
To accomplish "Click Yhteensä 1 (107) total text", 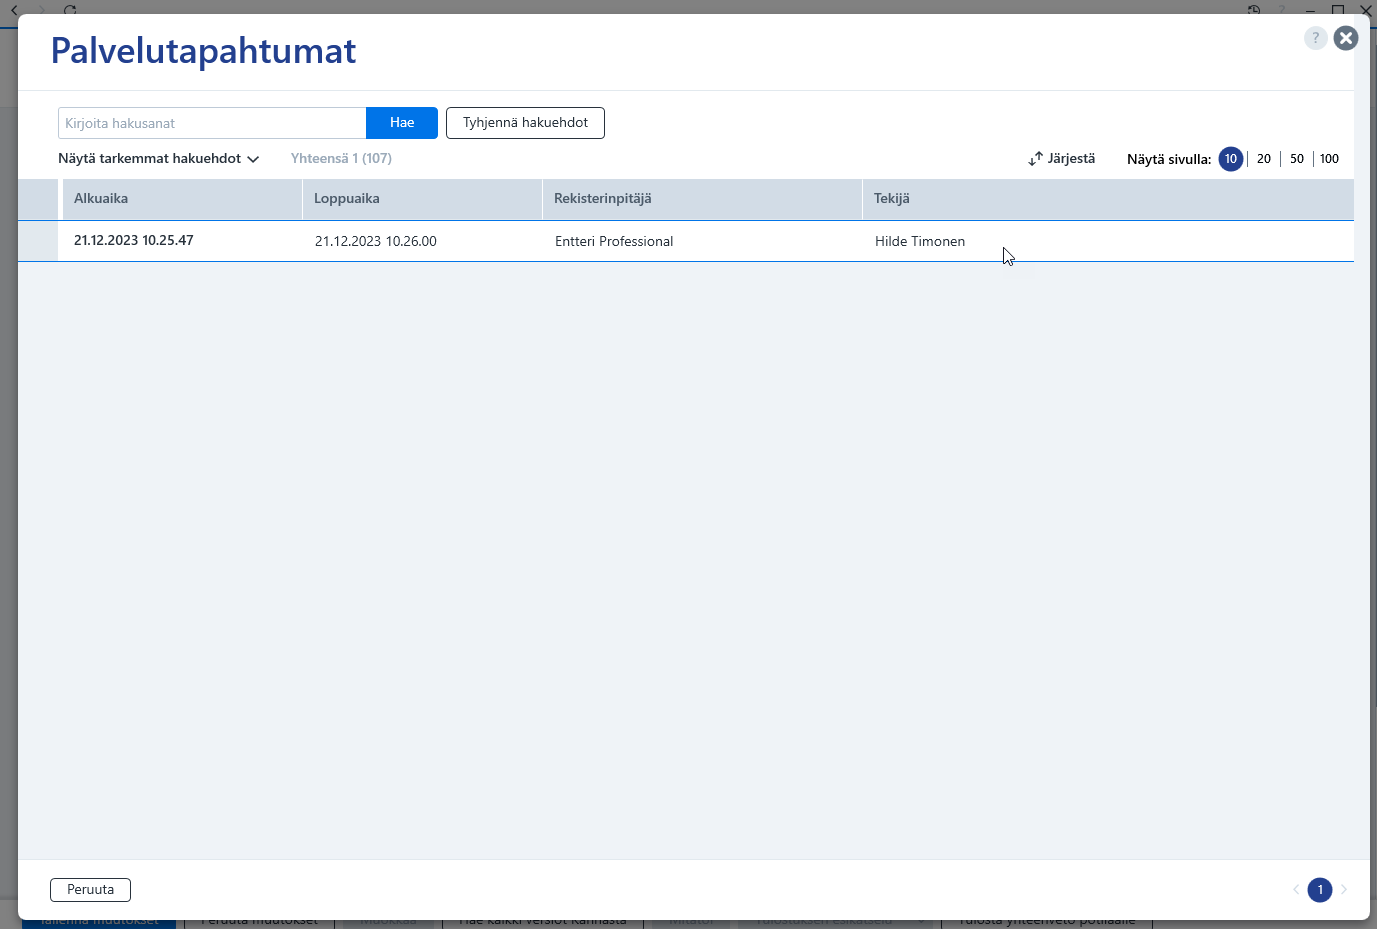I will pos(341,159).
